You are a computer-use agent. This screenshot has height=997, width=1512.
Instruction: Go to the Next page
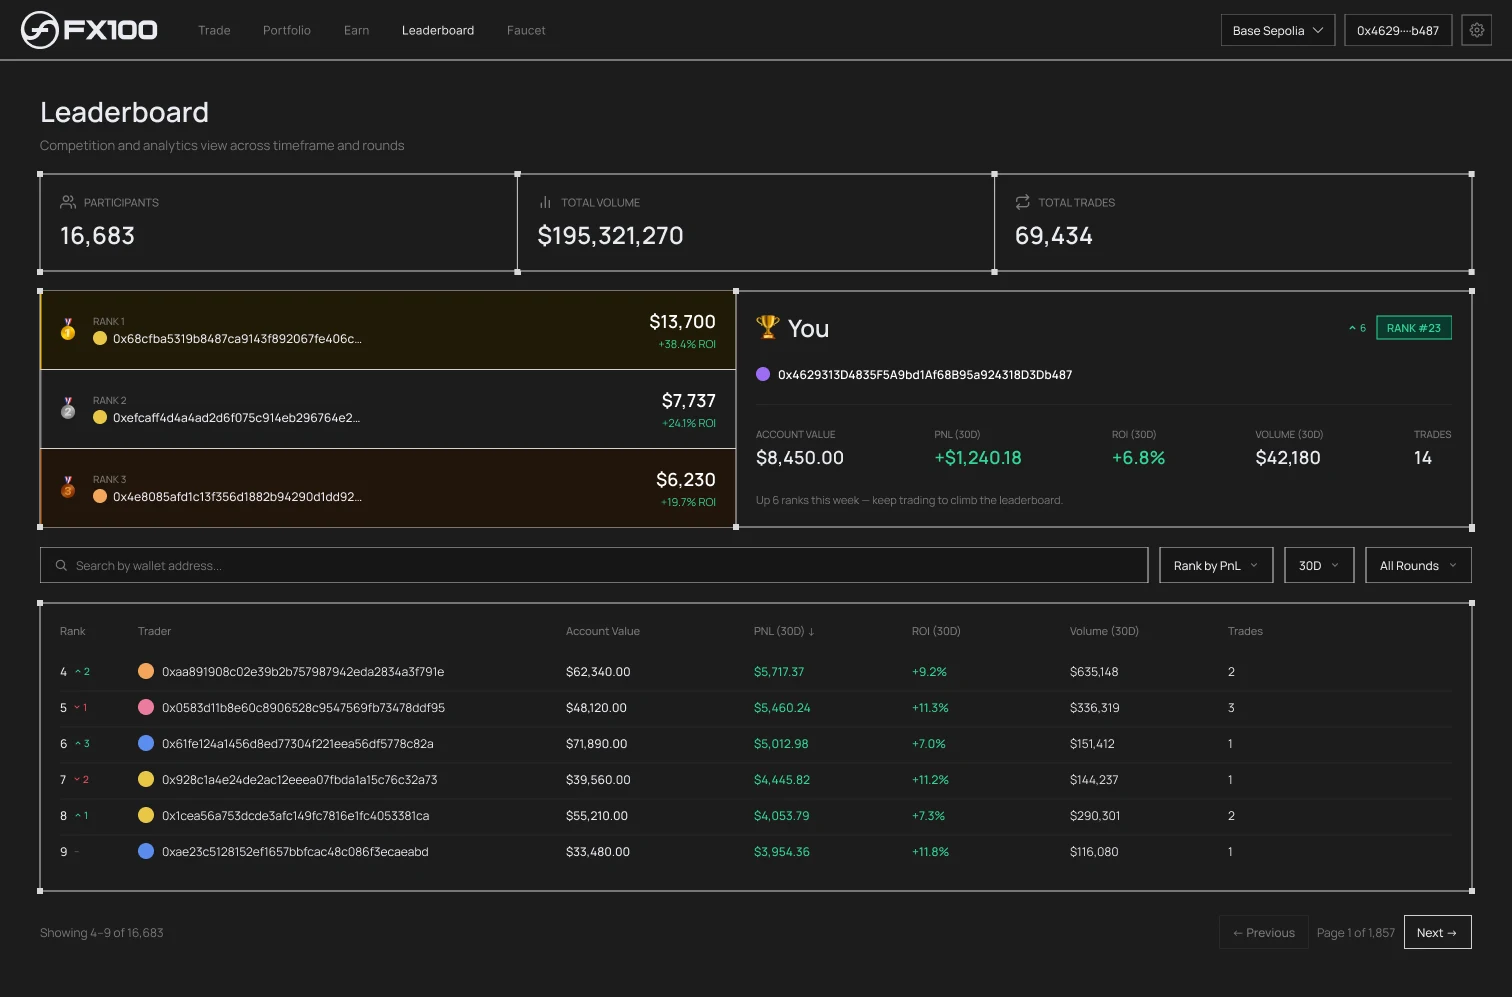click(1437, 932)
